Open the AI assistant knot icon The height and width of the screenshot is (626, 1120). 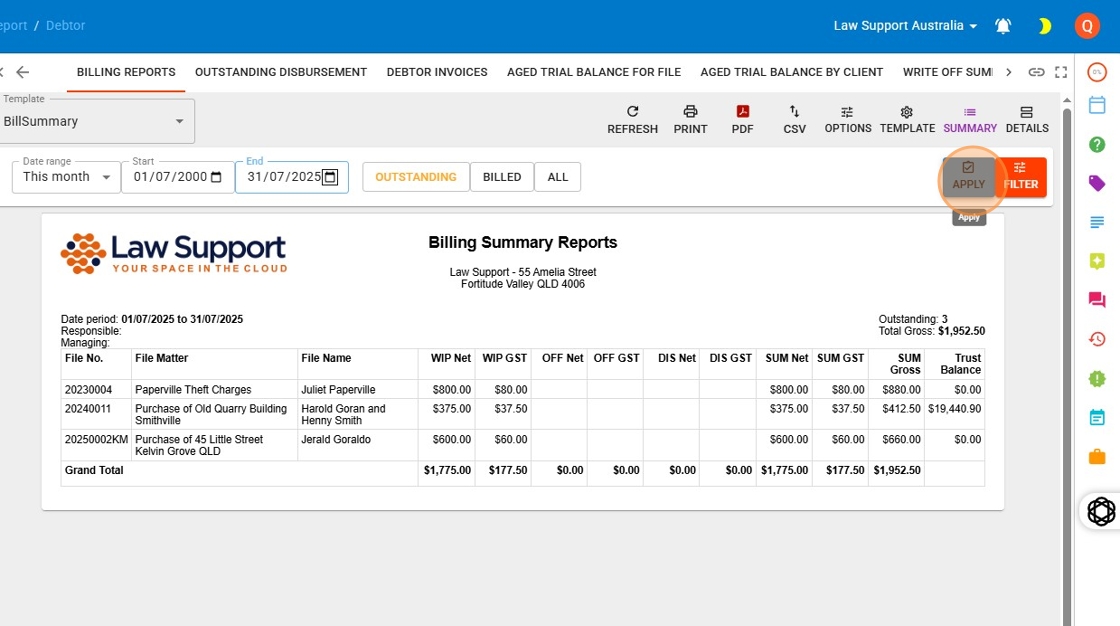coord(1101,512)
